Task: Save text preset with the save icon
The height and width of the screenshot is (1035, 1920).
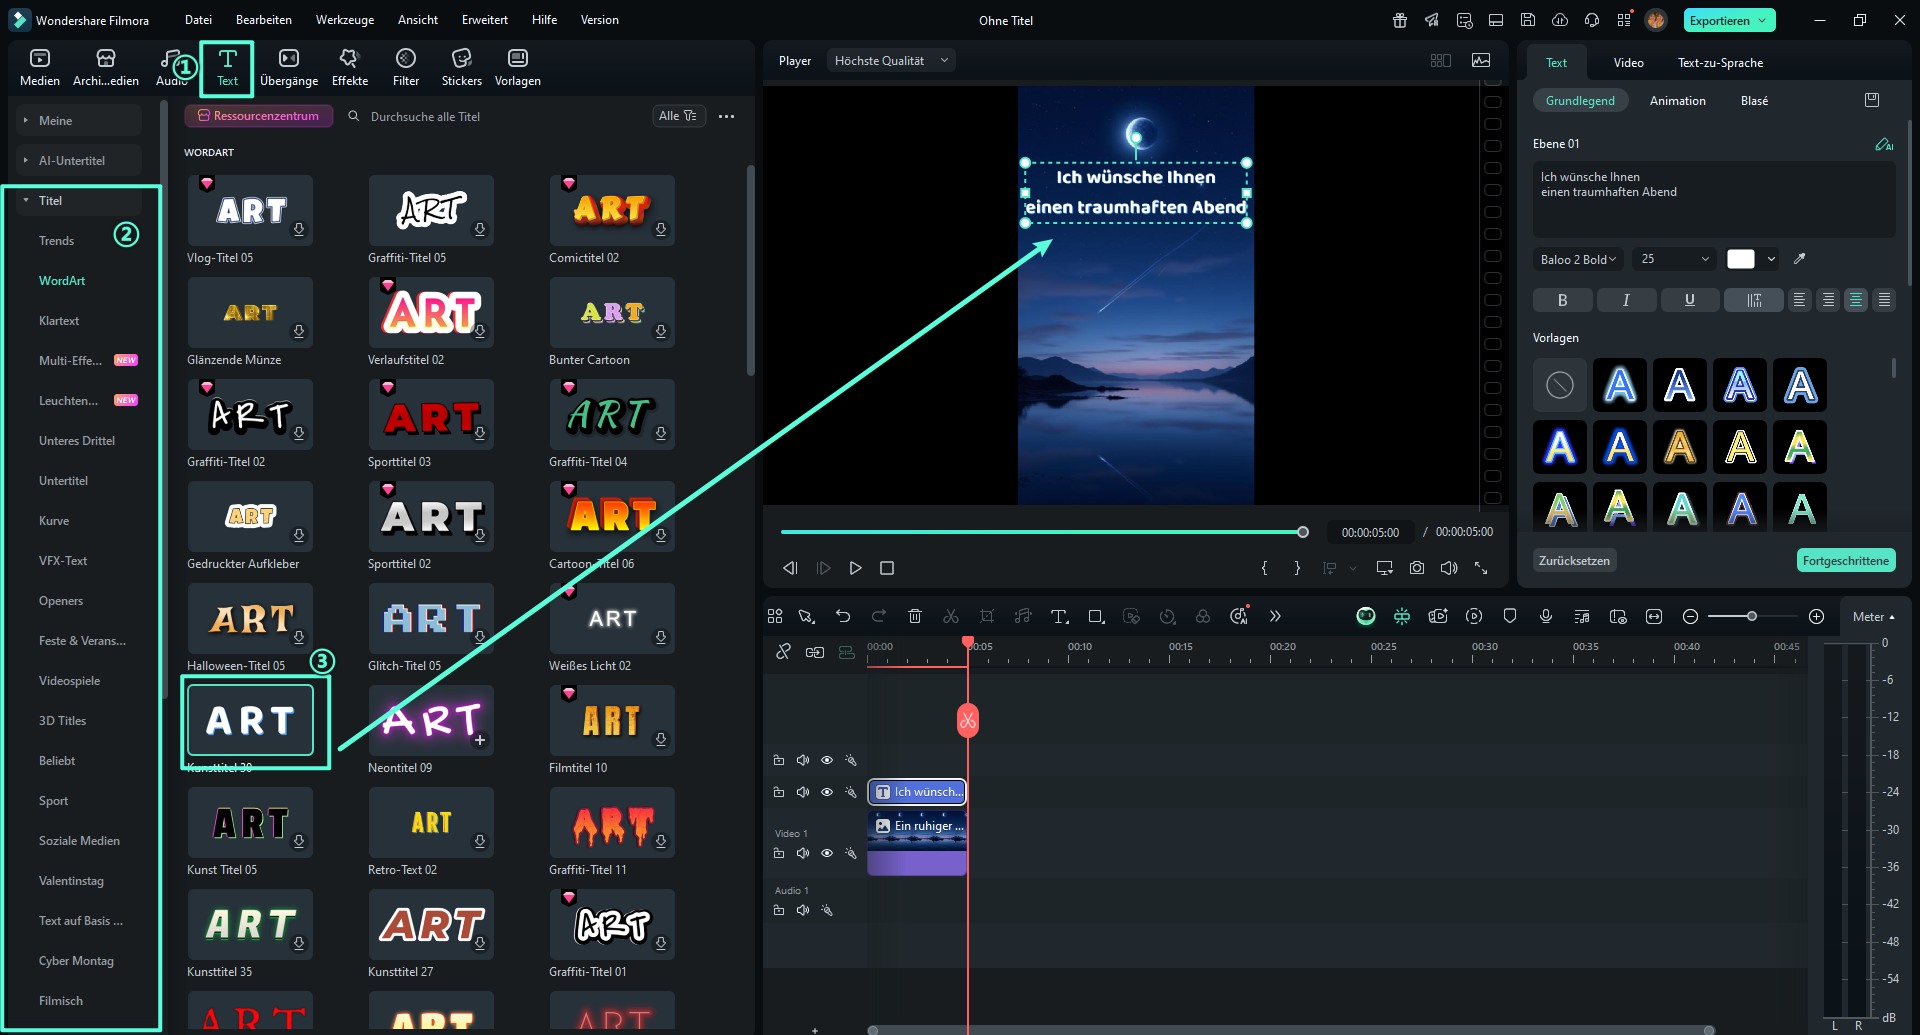Action: point(1872,100)
